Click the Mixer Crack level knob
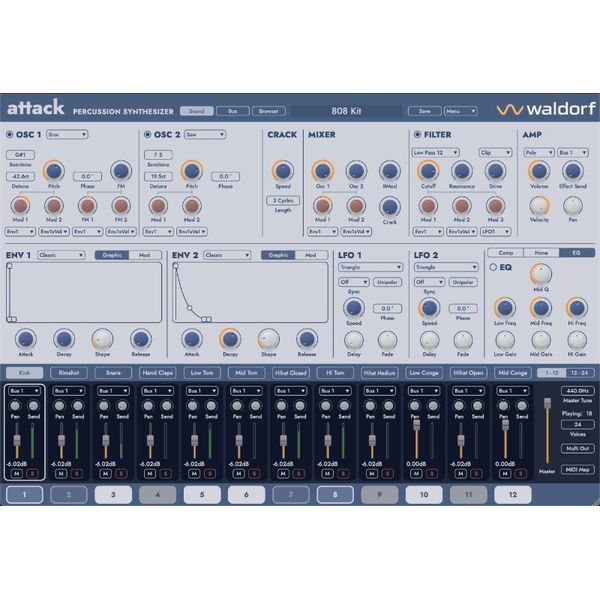 coord(390,207)
